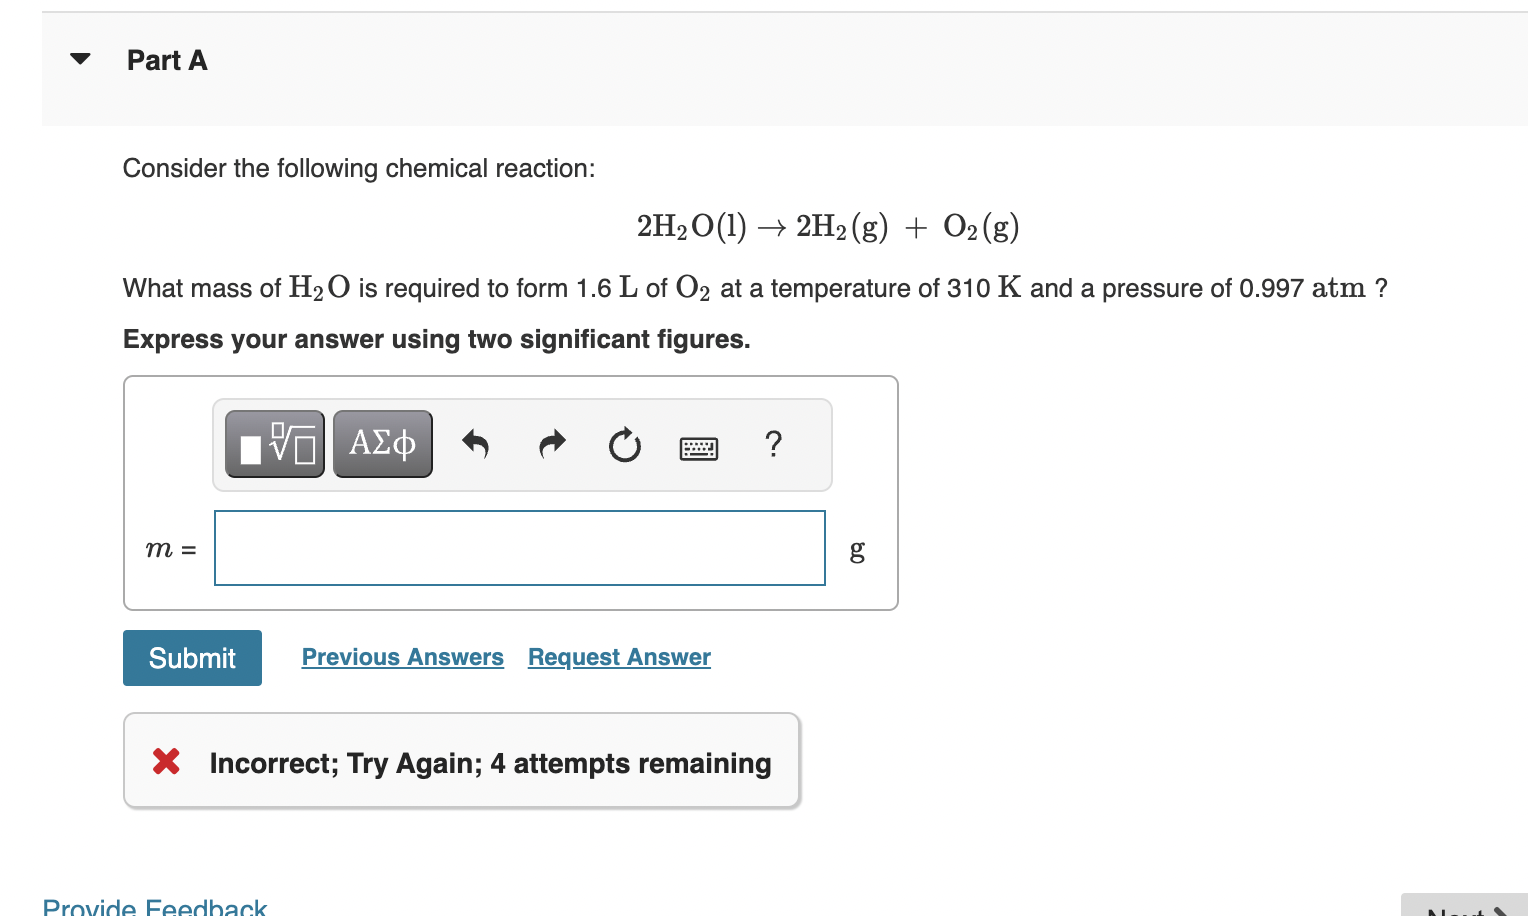This screenshot has height=916, width=1528.
Task: Click the Incorrect; Try Again message bar
Action: 460,761
